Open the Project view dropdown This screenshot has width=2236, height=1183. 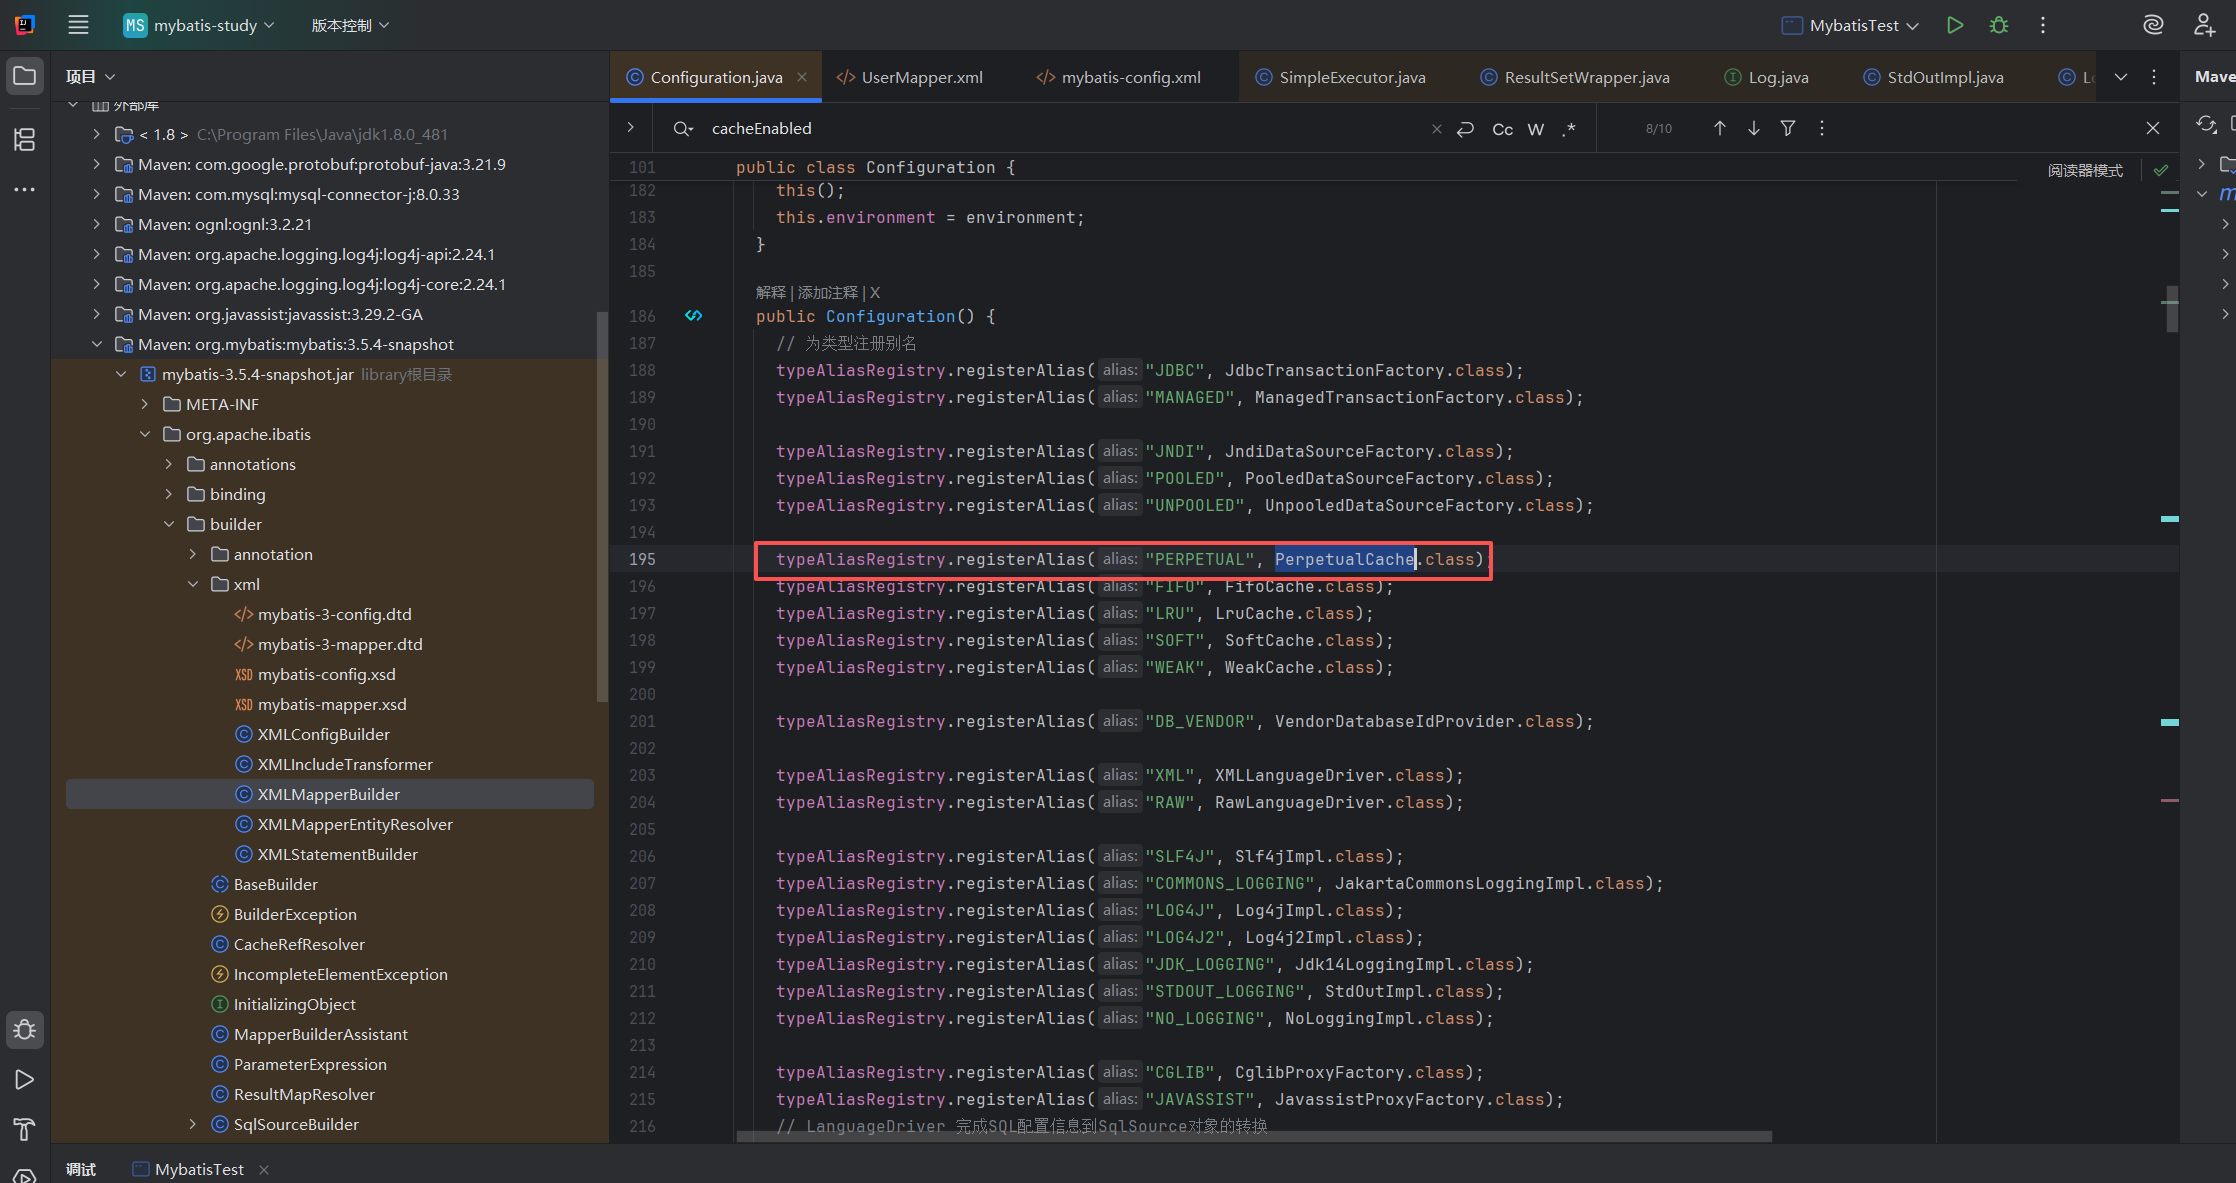pyautogui.click(x=91, y=77)
